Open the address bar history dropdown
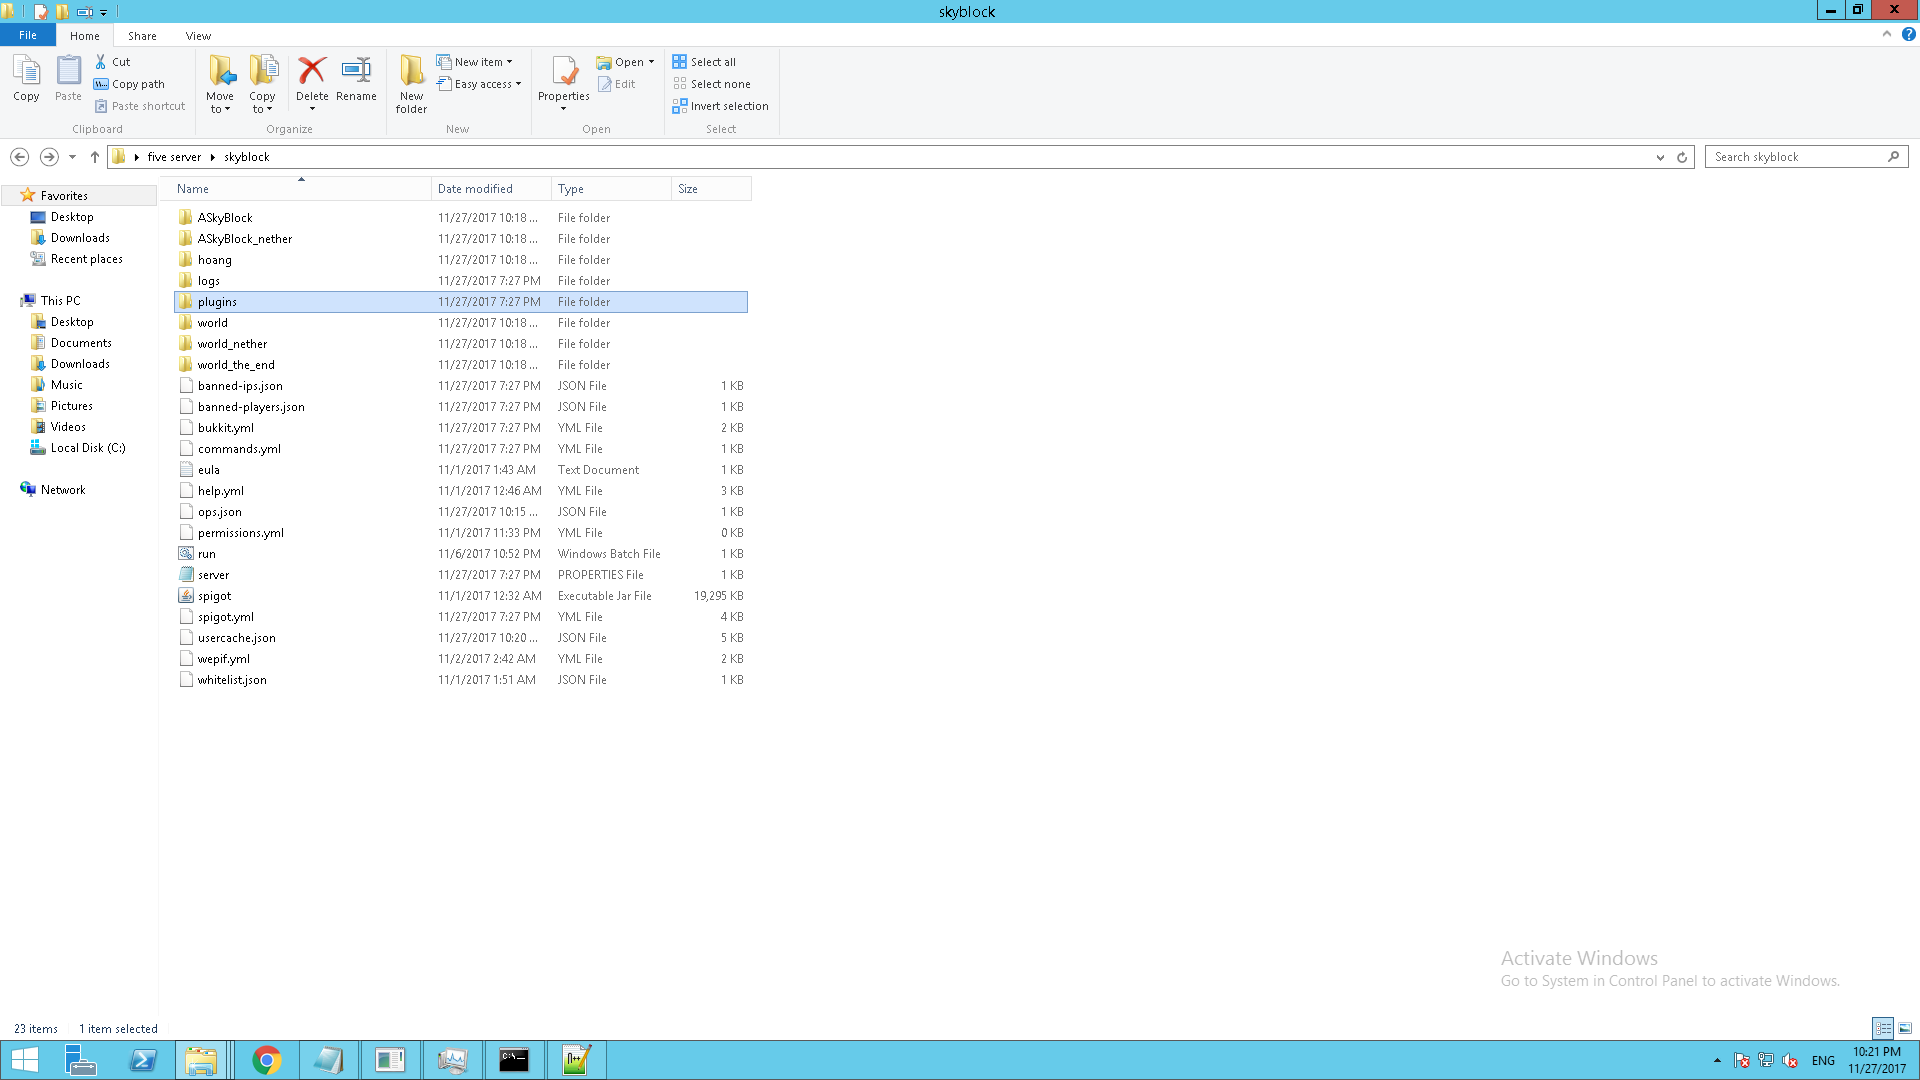The image size is (1920, 1080). coord(1660,157)
